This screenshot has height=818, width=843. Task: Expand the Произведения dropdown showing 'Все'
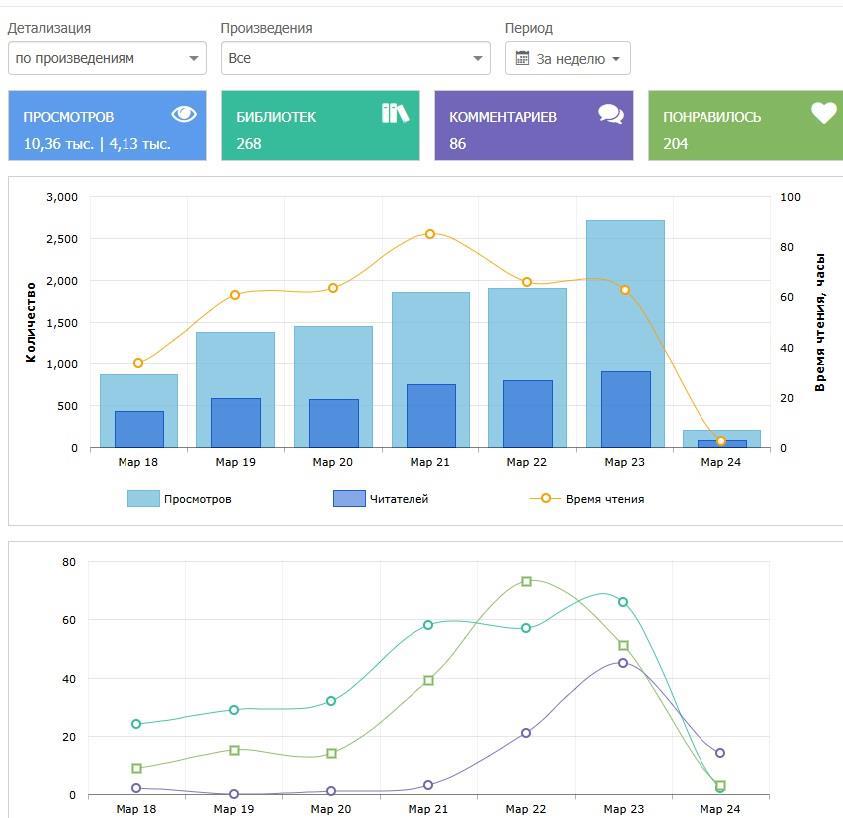coord(355,58)
